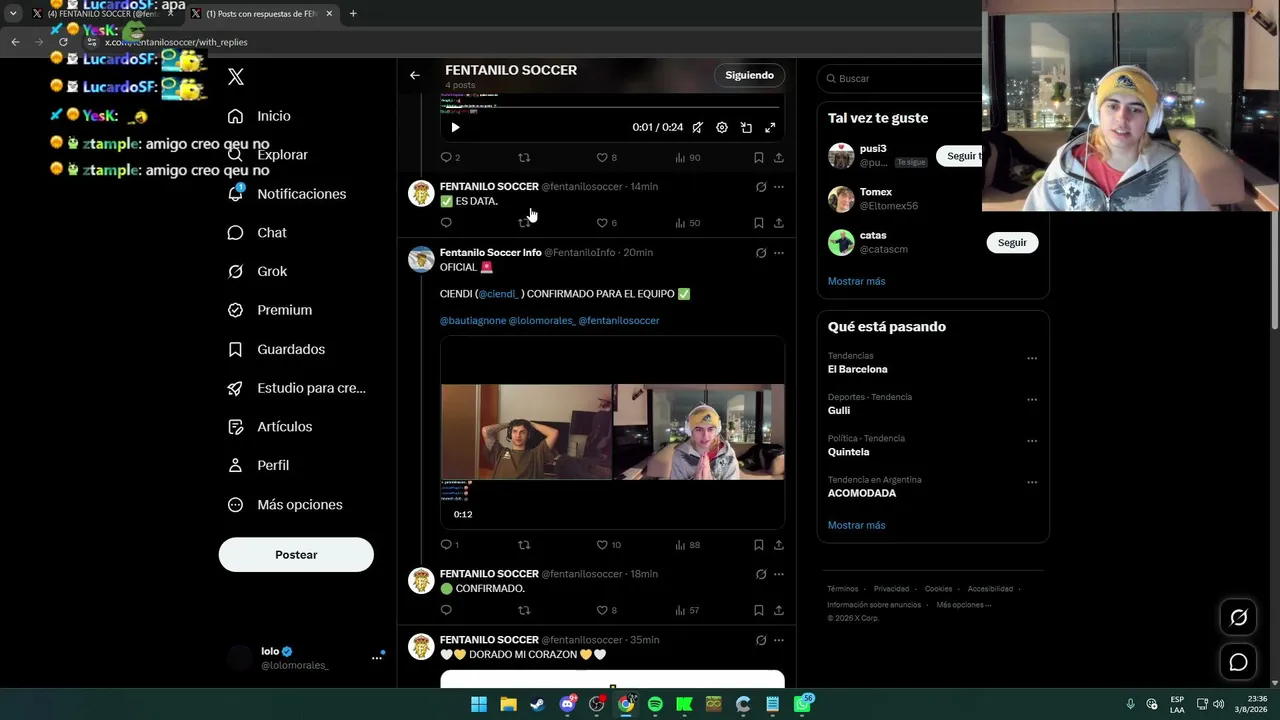The image size is (1280, 720).
Task: Open the @bautiagnone mention link
Action: point(473,321)
